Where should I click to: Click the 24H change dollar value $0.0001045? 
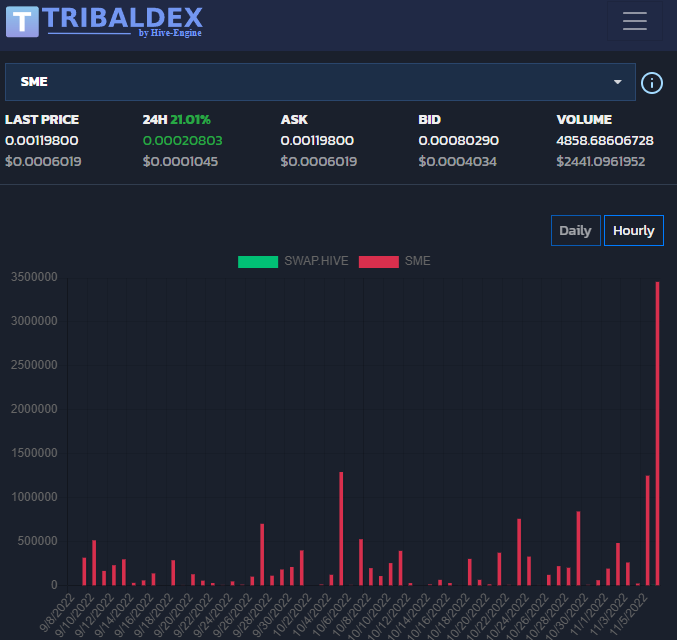click(x=180, y=162)
